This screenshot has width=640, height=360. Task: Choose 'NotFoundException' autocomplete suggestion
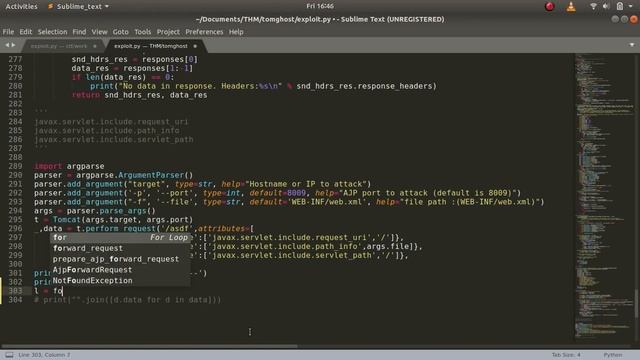point(120,281)
